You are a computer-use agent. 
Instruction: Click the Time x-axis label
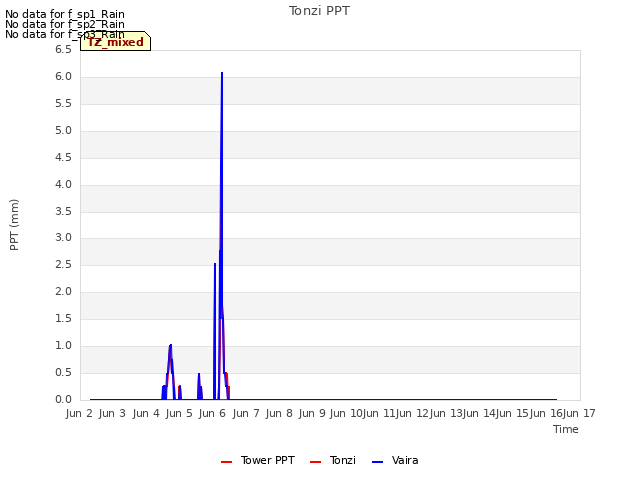(566, 429)
